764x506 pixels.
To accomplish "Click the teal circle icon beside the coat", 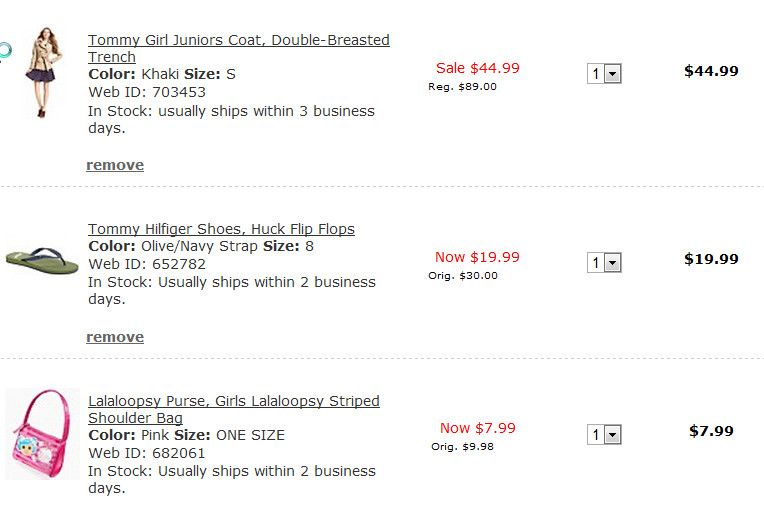I will (5, 50).
